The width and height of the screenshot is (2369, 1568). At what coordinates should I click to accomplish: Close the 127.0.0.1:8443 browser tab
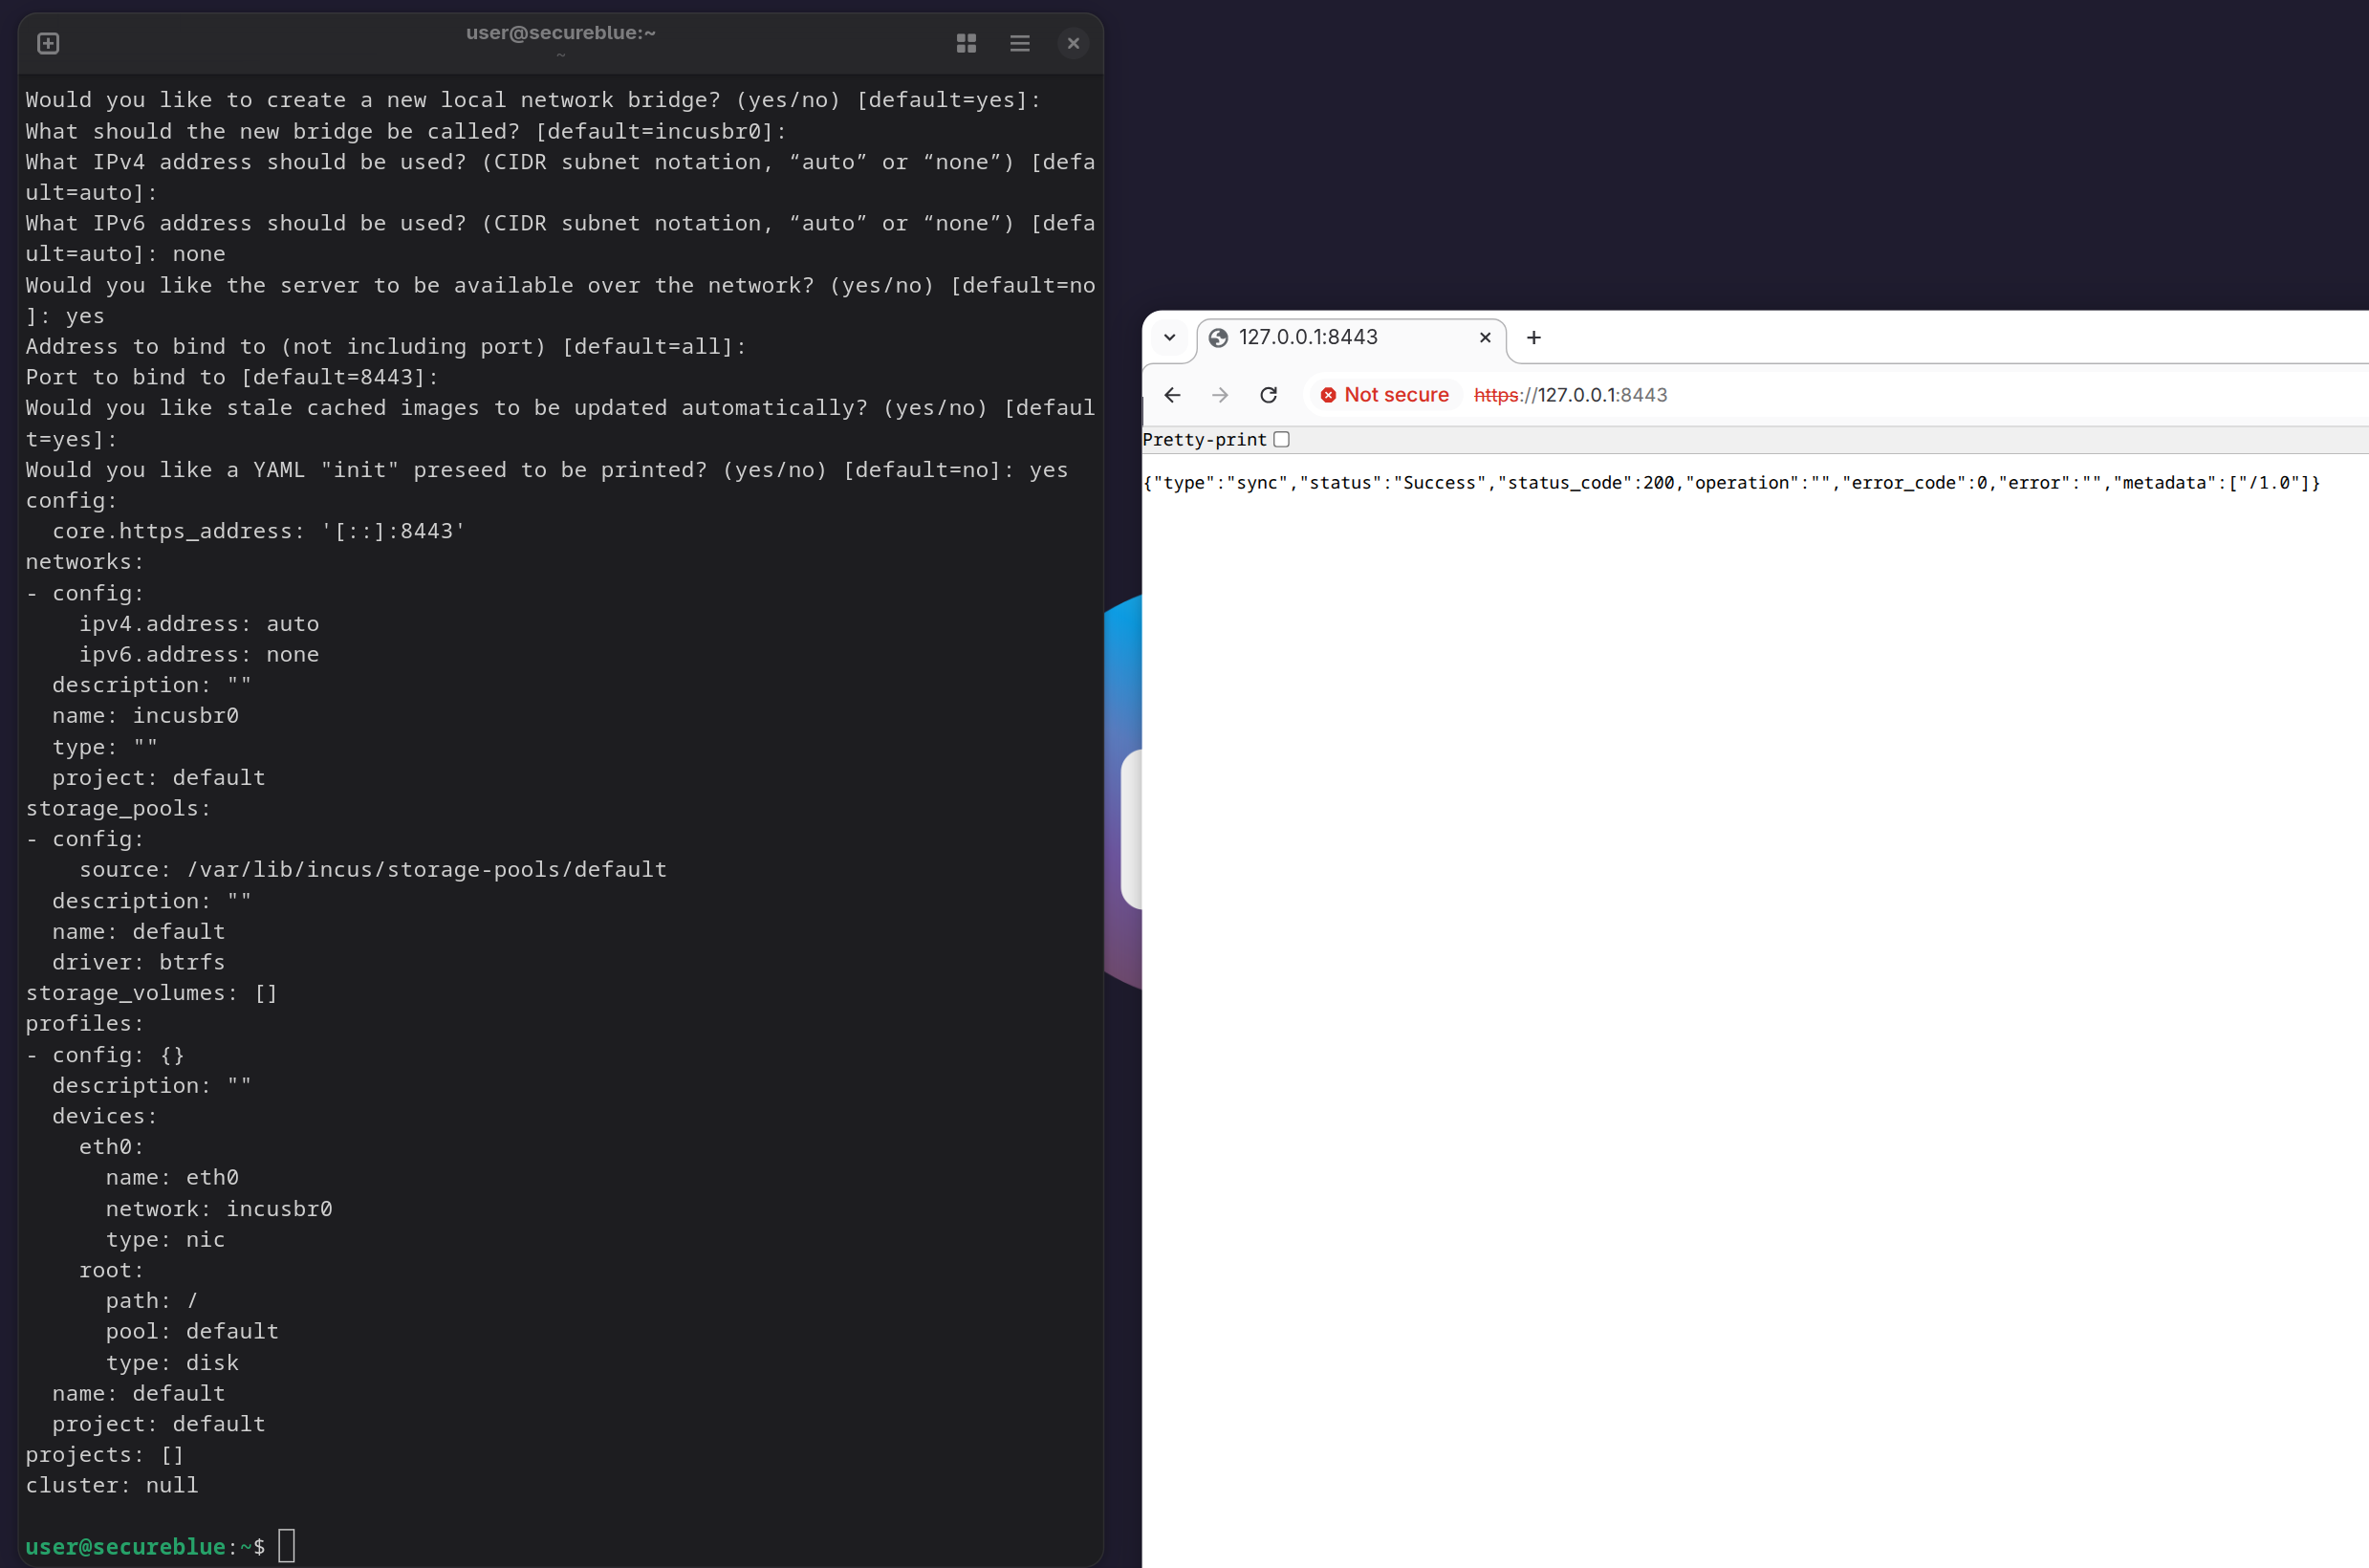click(x=1485, y=338)
